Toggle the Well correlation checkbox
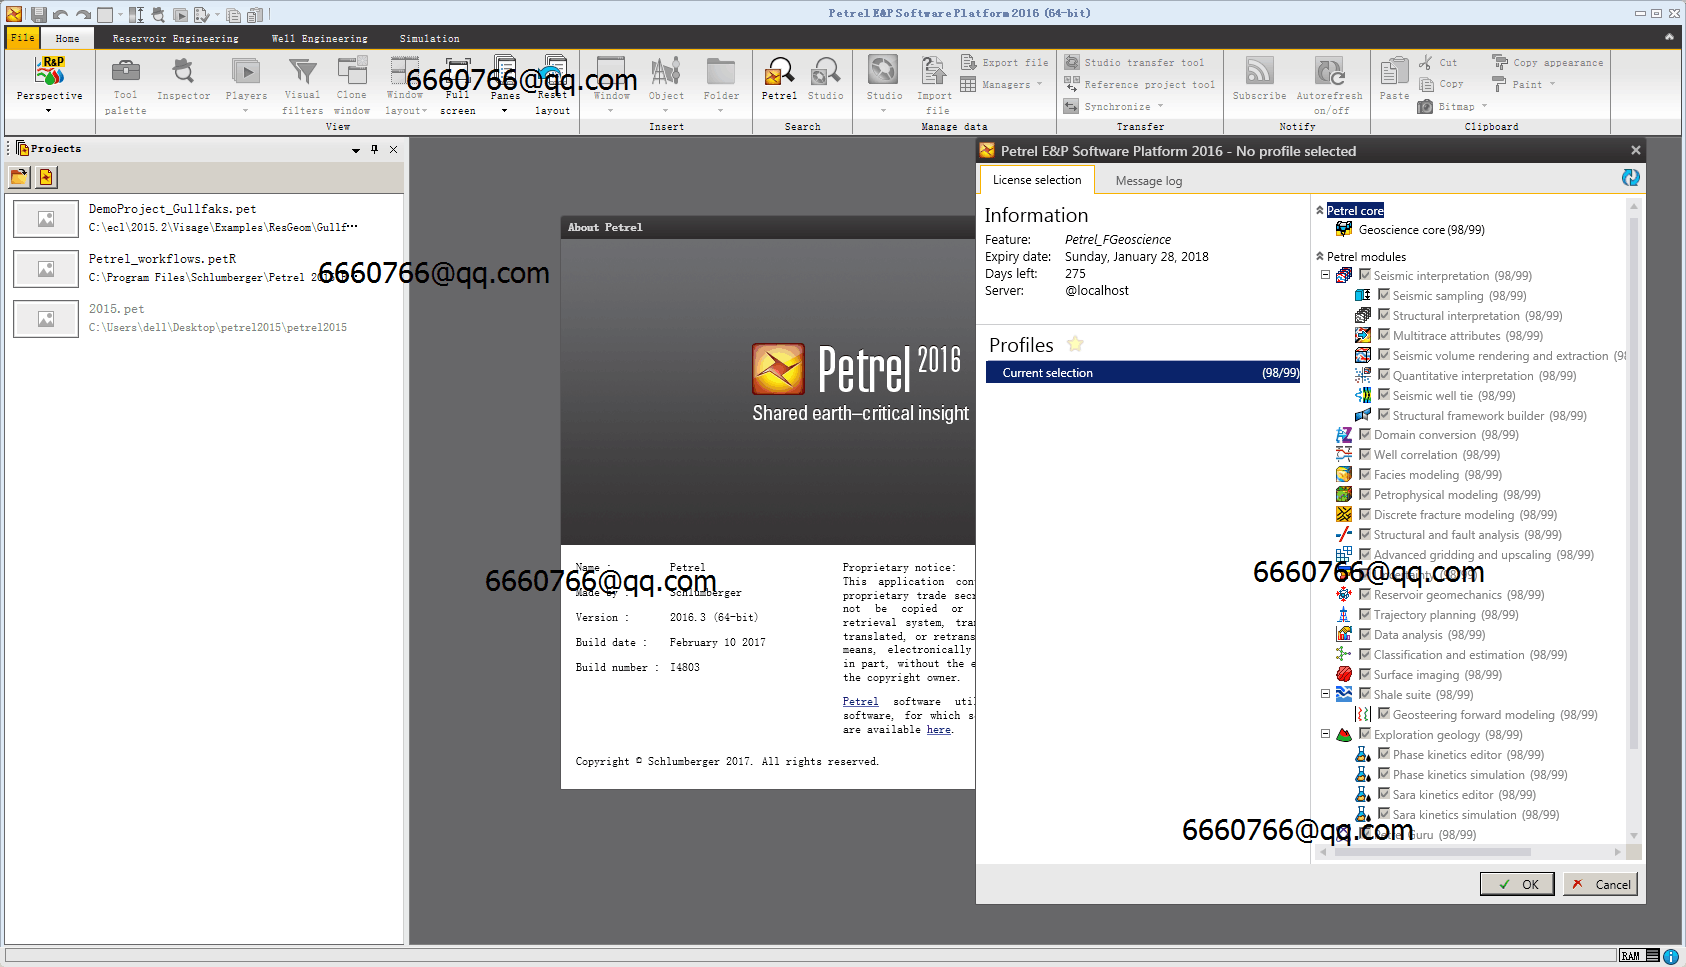The image size is (1686, 967). 1364,454
